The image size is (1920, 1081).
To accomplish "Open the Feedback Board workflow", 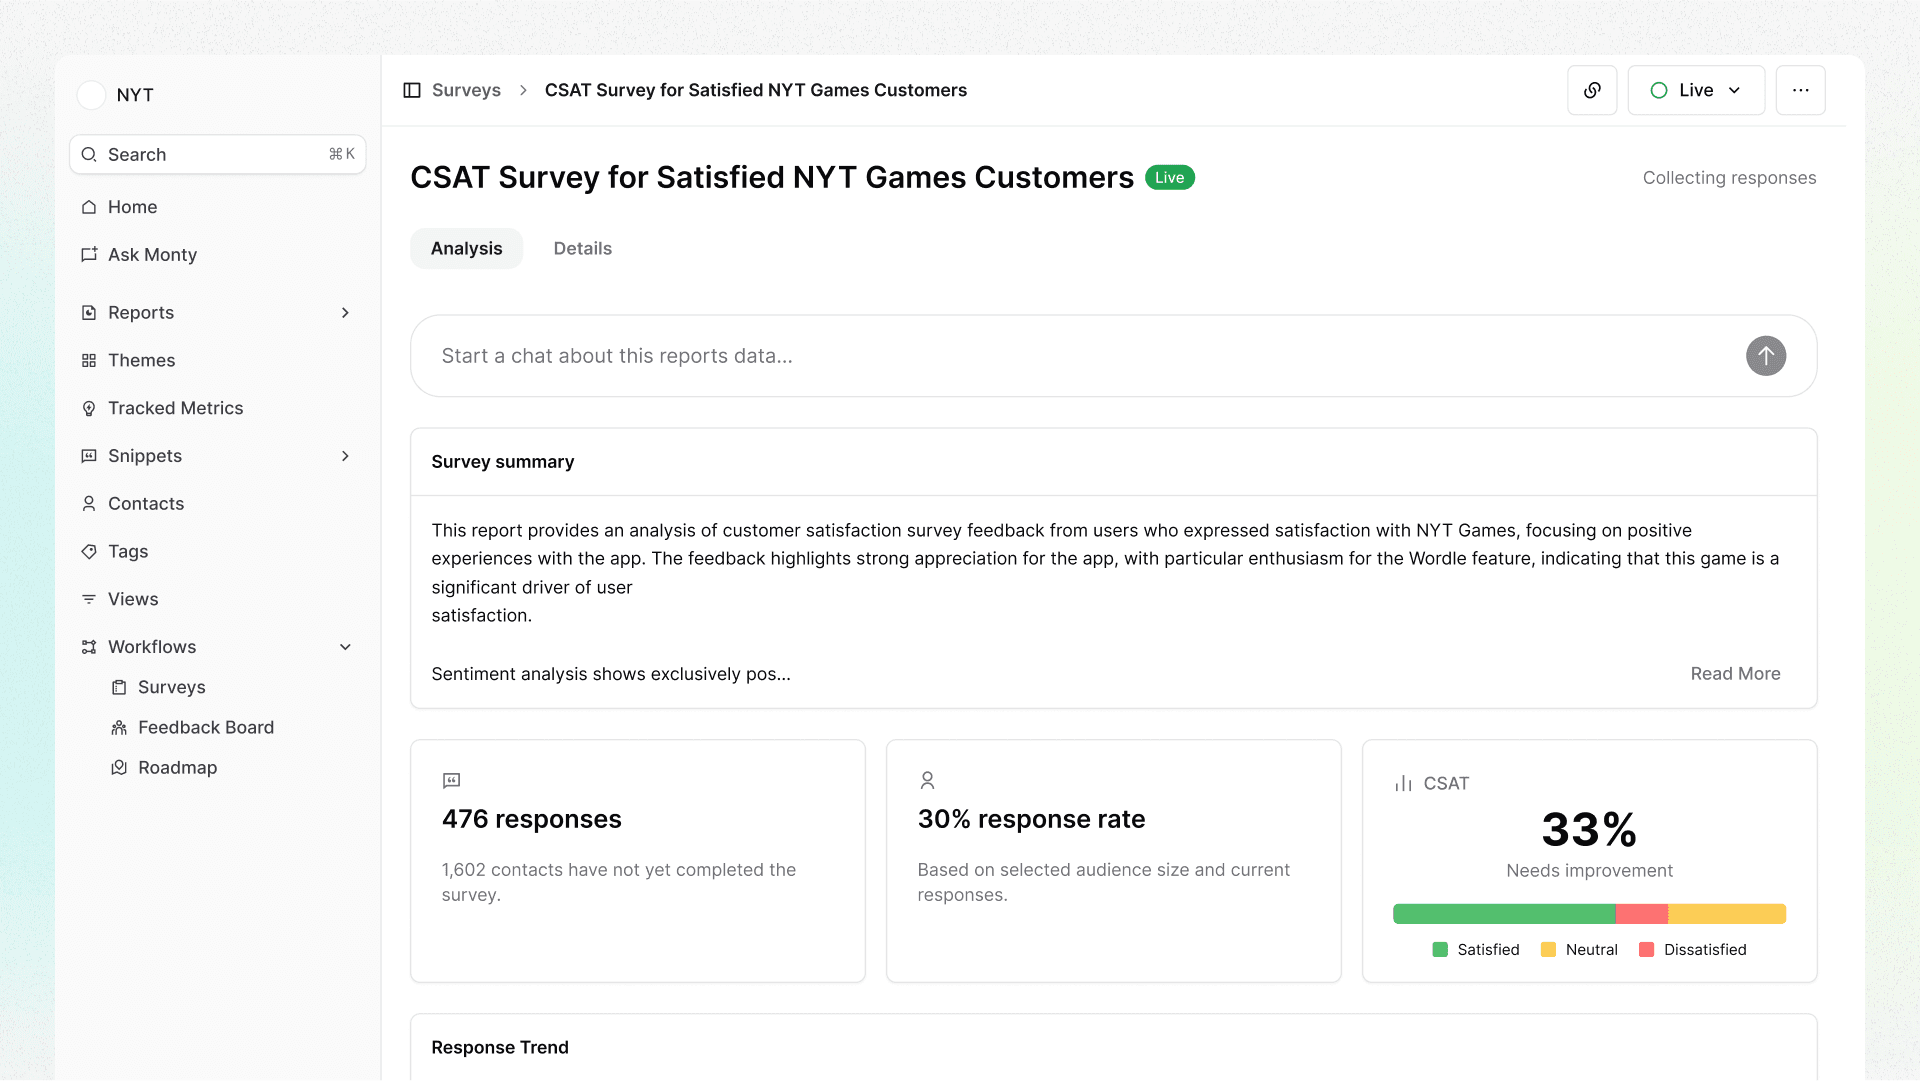I will click(x=205, y=727).
